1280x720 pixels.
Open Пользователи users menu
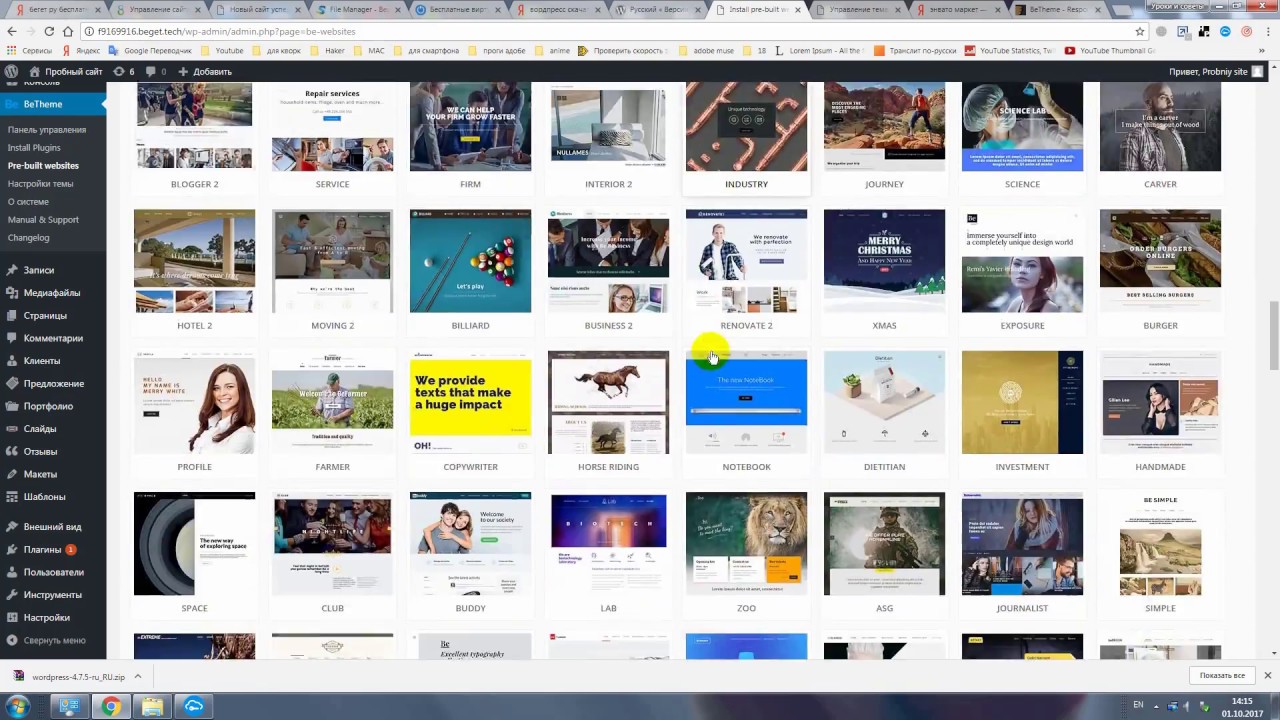(53, 572)
